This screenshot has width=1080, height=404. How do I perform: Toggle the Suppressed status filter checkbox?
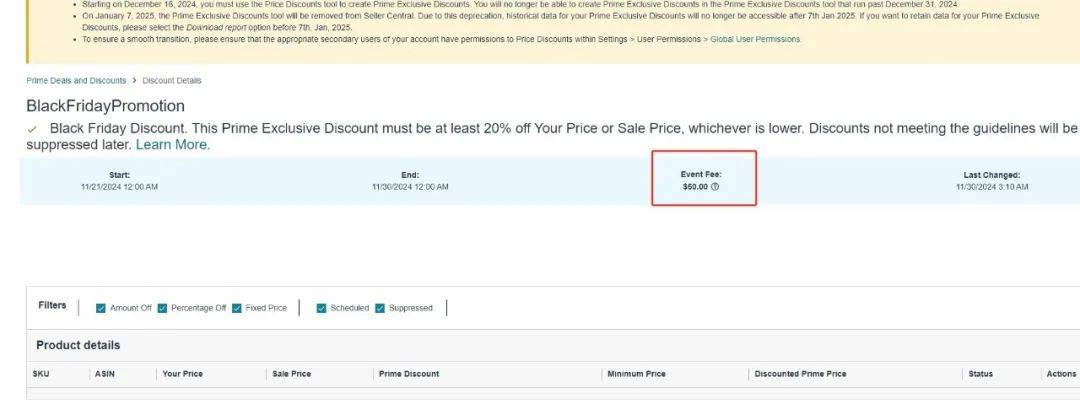click(x=380, y=308)
